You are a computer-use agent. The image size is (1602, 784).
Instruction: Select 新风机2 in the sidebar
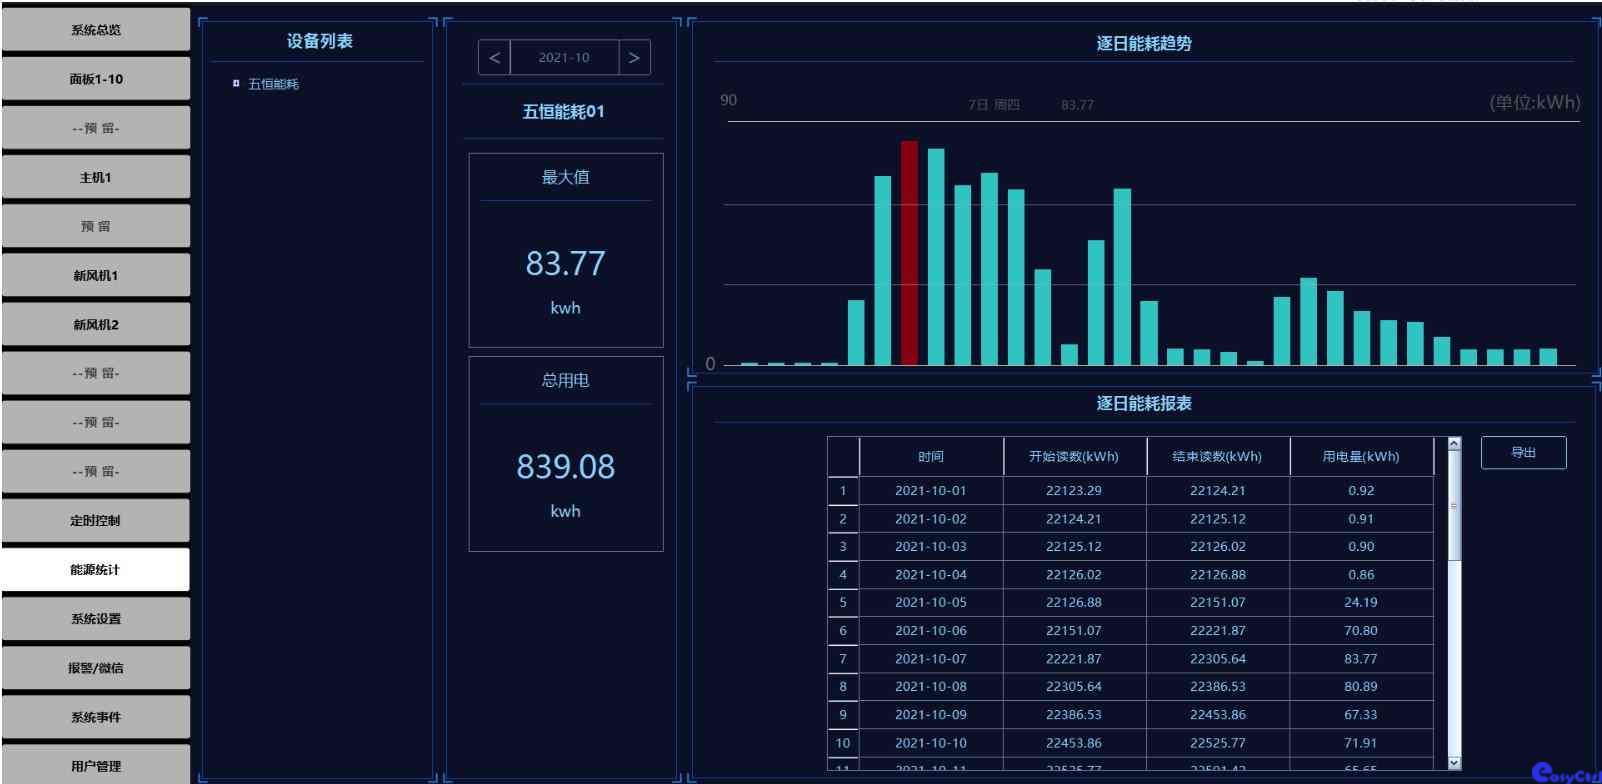[96, 324]
